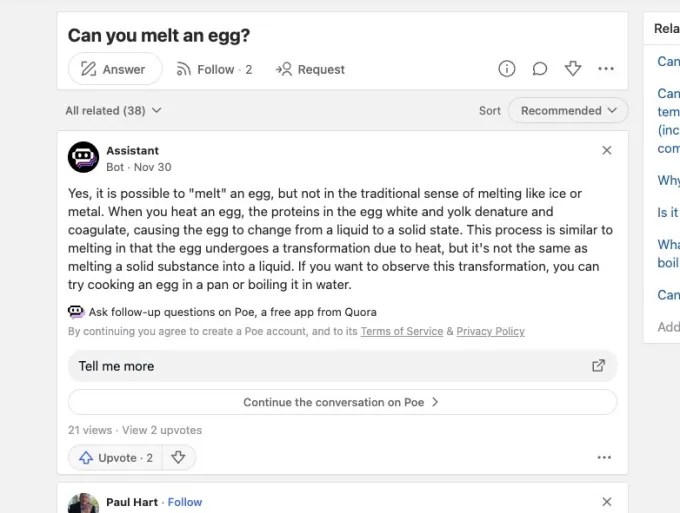
Task: Open the Privacy Policy link
Action: pyautogui.click(x=490, y=331)
